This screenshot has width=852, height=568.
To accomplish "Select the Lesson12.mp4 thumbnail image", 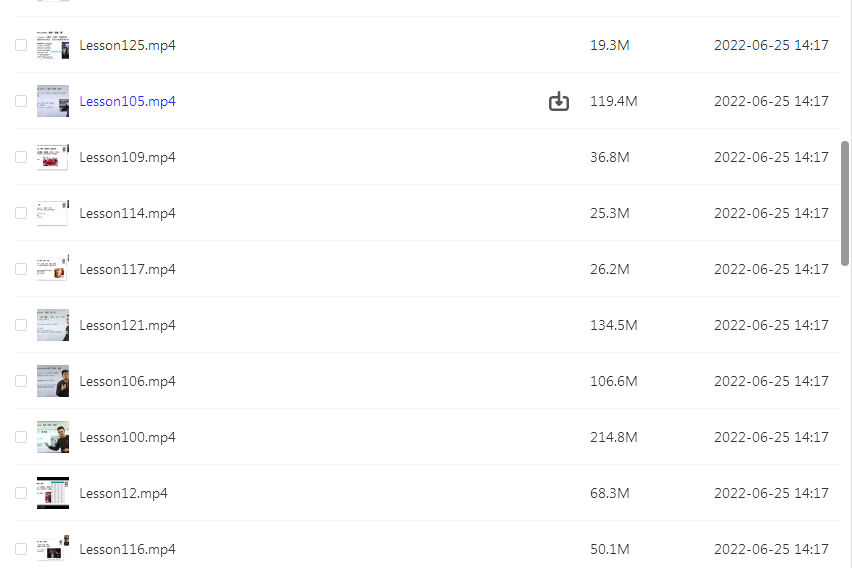I will click(53, 493).
